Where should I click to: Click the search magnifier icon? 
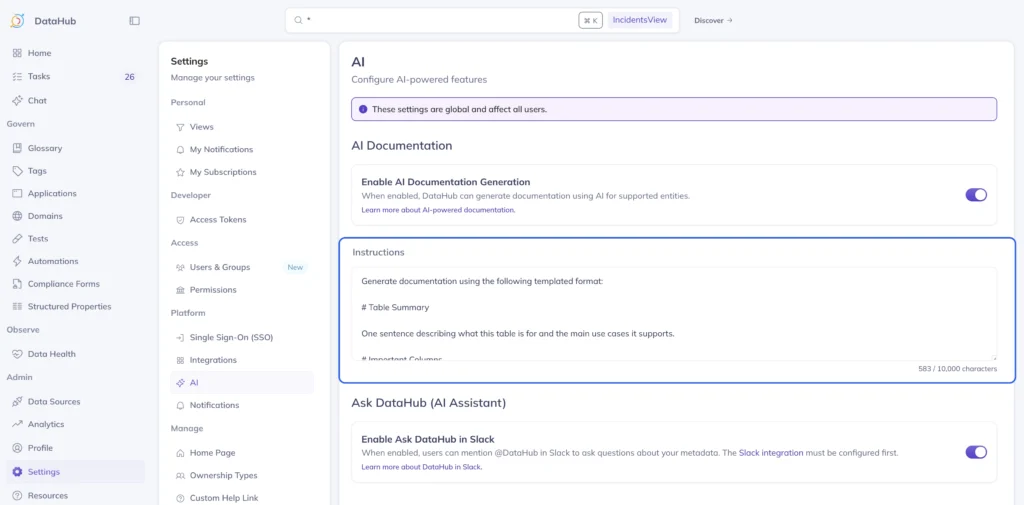[298, 20]
